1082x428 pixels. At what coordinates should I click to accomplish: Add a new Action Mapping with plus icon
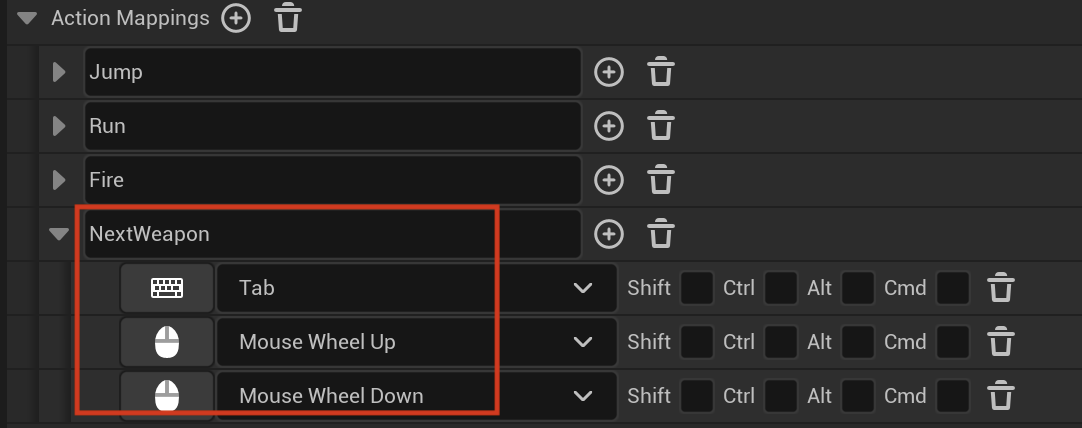pyautogui.click(x=236, y=18)
